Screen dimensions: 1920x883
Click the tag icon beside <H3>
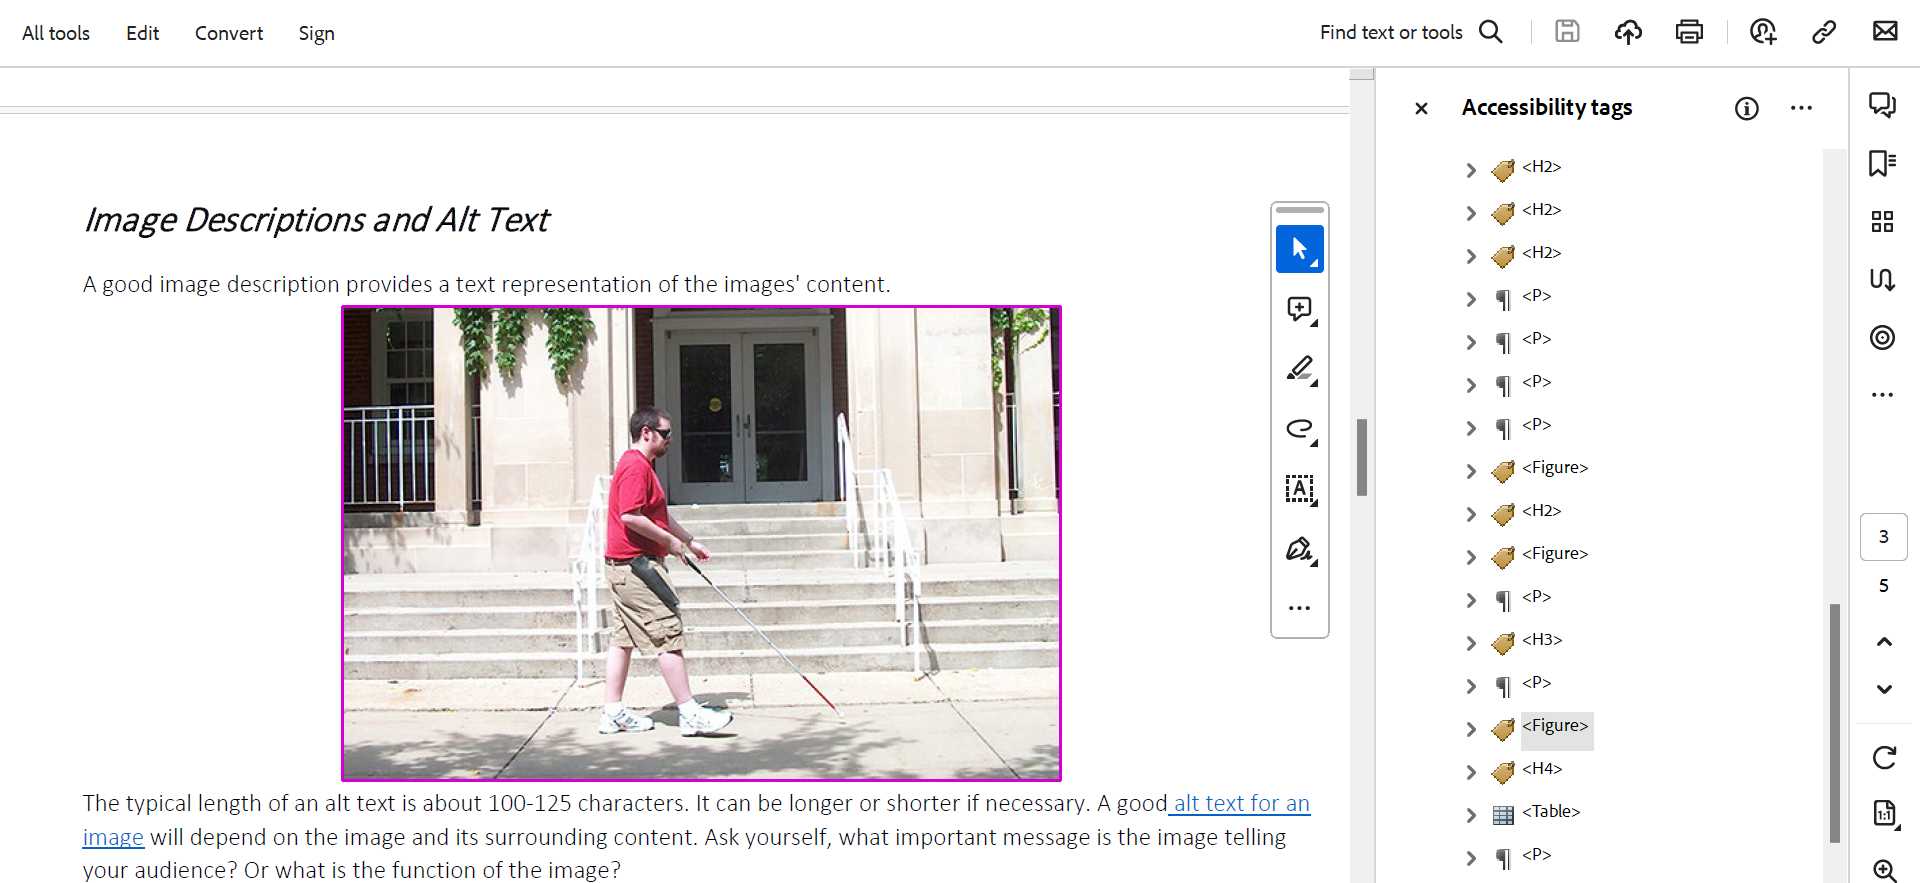(1503, 643)
